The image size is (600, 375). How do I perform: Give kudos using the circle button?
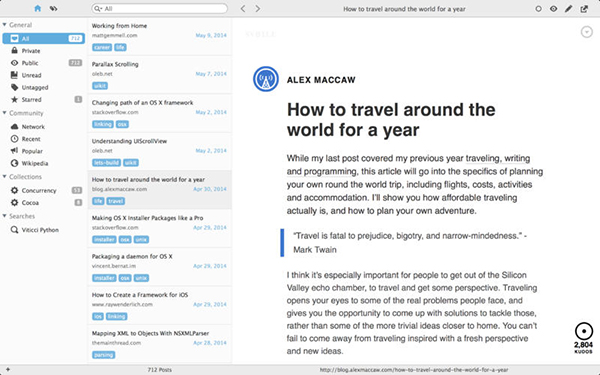(584, 331)
